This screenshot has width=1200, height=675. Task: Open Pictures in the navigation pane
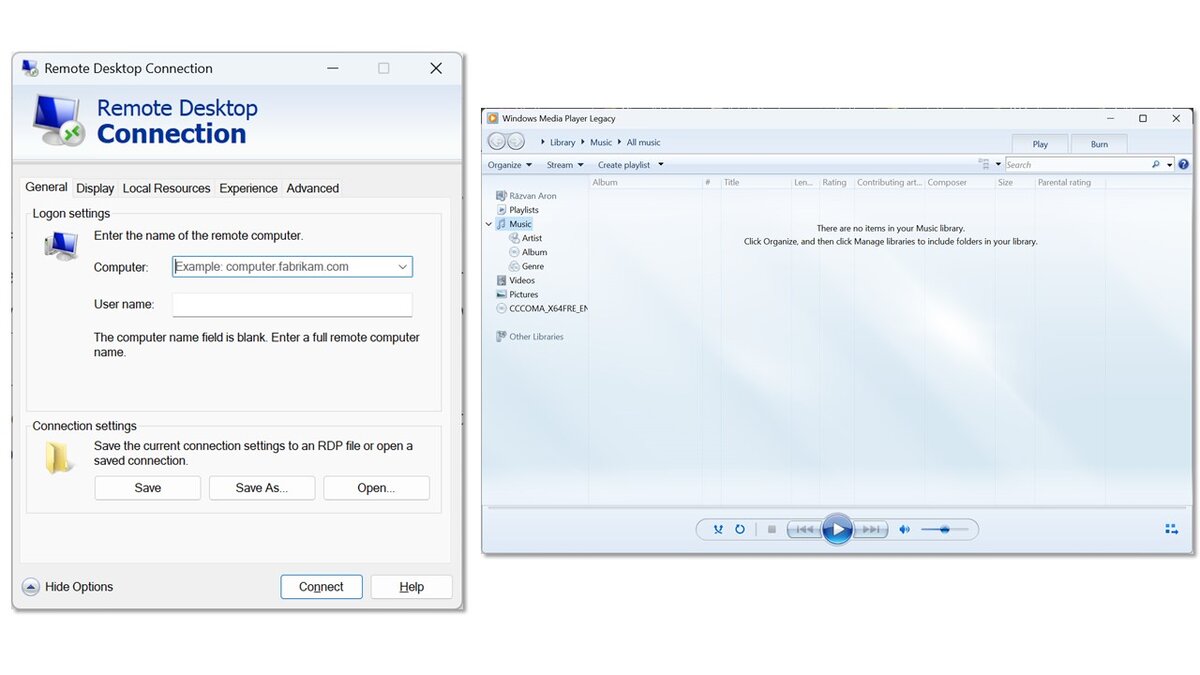[517, 294]
